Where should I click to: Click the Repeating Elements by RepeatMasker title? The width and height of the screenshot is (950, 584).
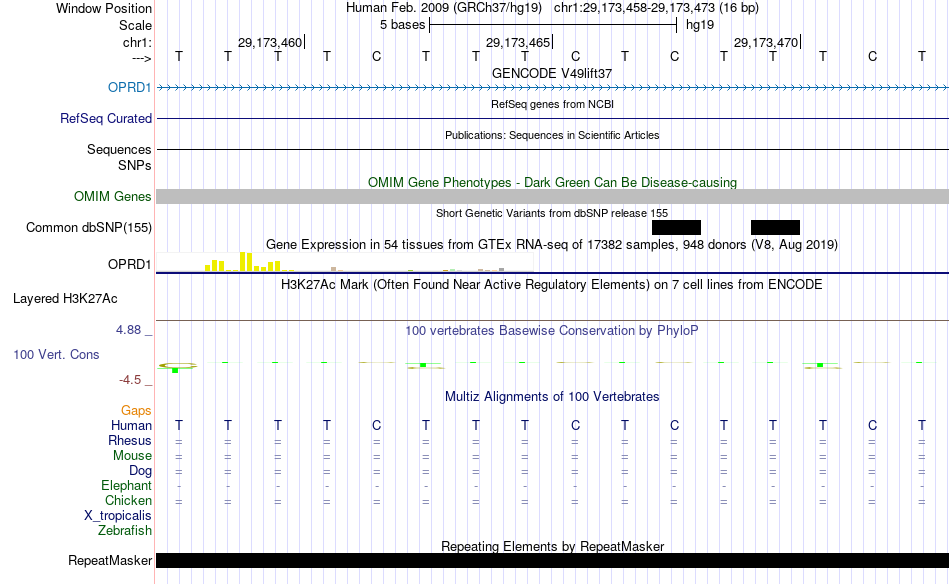553,546
